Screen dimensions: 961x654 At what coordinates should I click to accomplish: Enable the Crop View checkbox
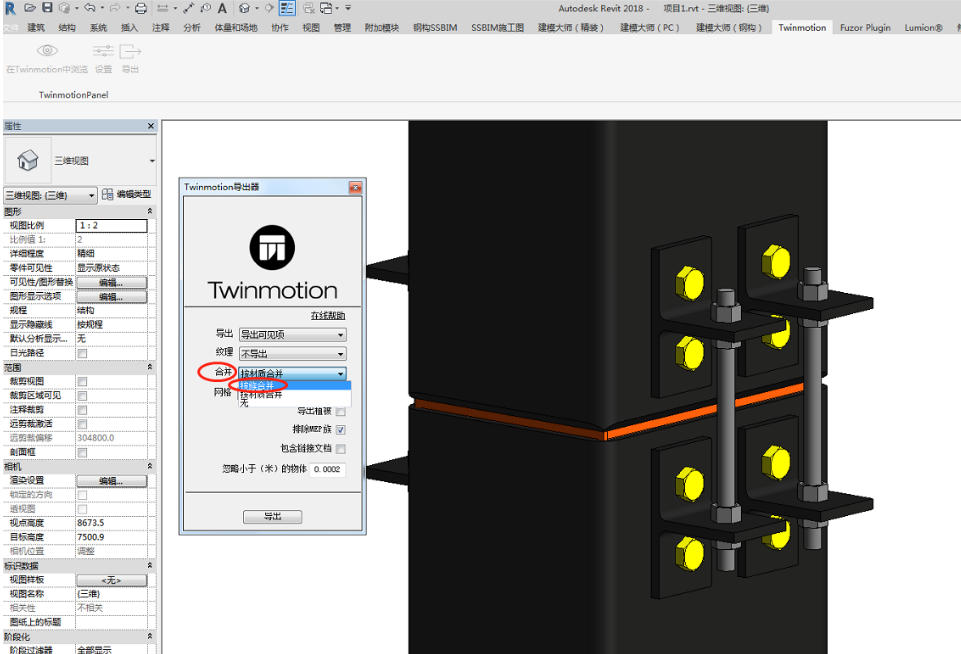82,381
